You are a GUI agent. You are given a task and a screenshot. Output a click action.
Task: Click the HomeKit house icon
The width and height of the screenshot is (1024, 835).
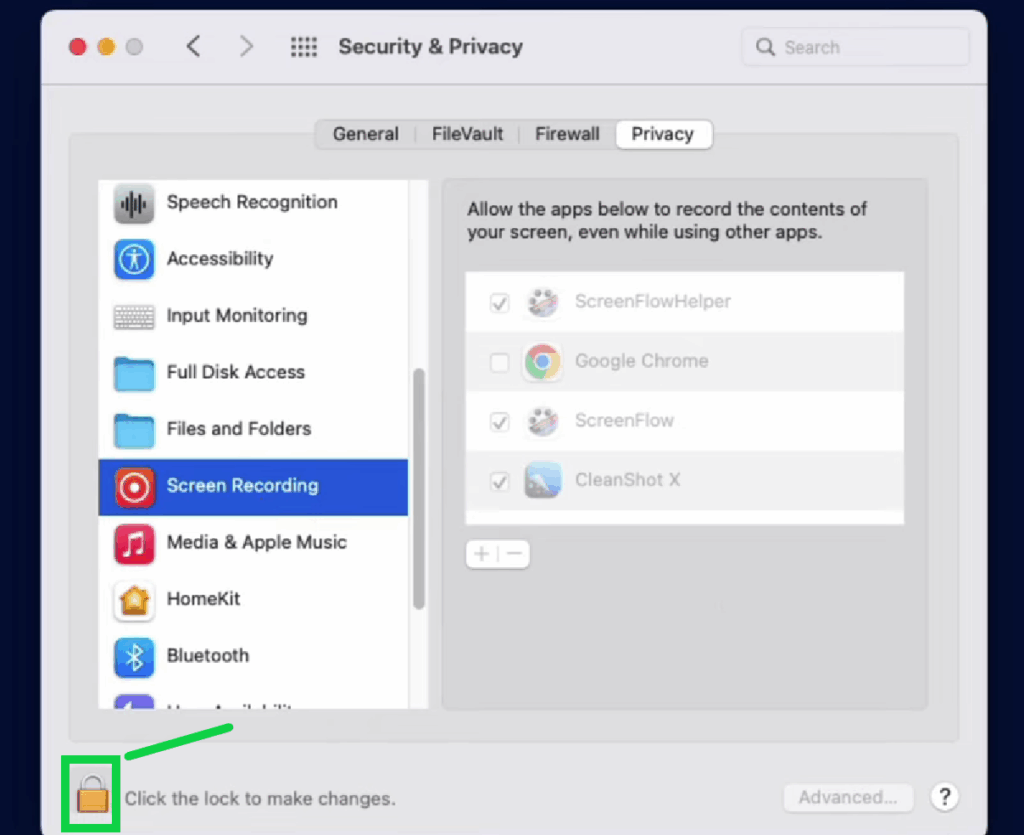tap(133, 599)
